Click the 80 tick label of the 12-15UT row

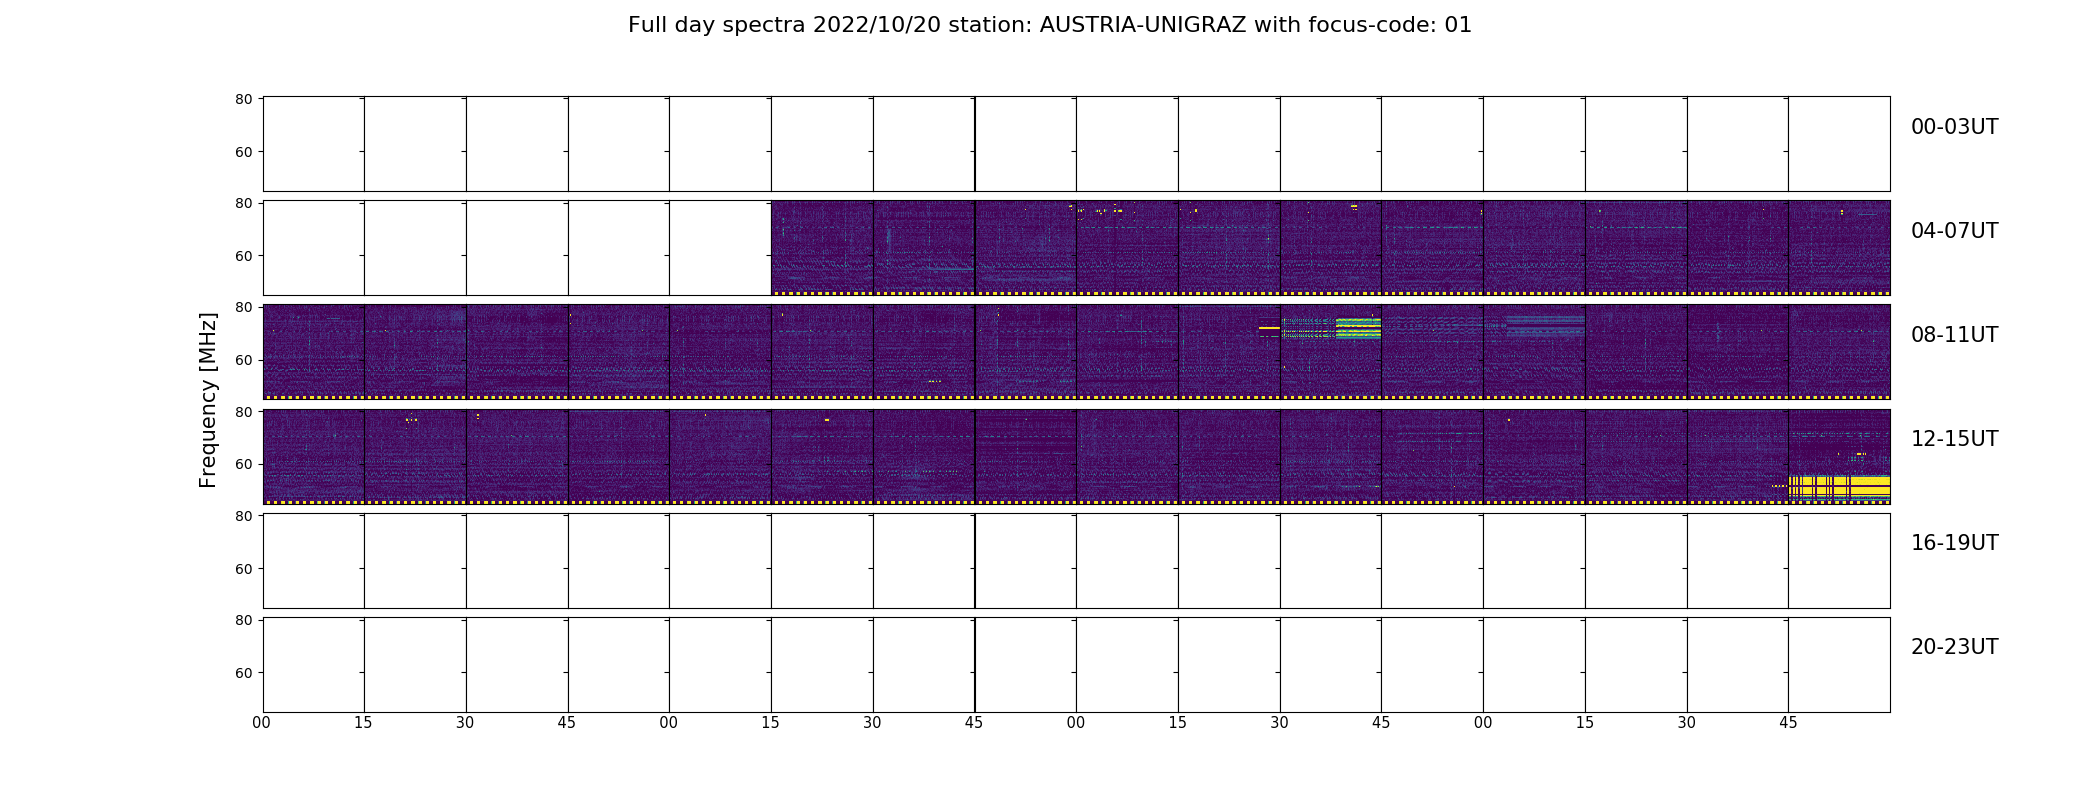(x=243, y=411)
